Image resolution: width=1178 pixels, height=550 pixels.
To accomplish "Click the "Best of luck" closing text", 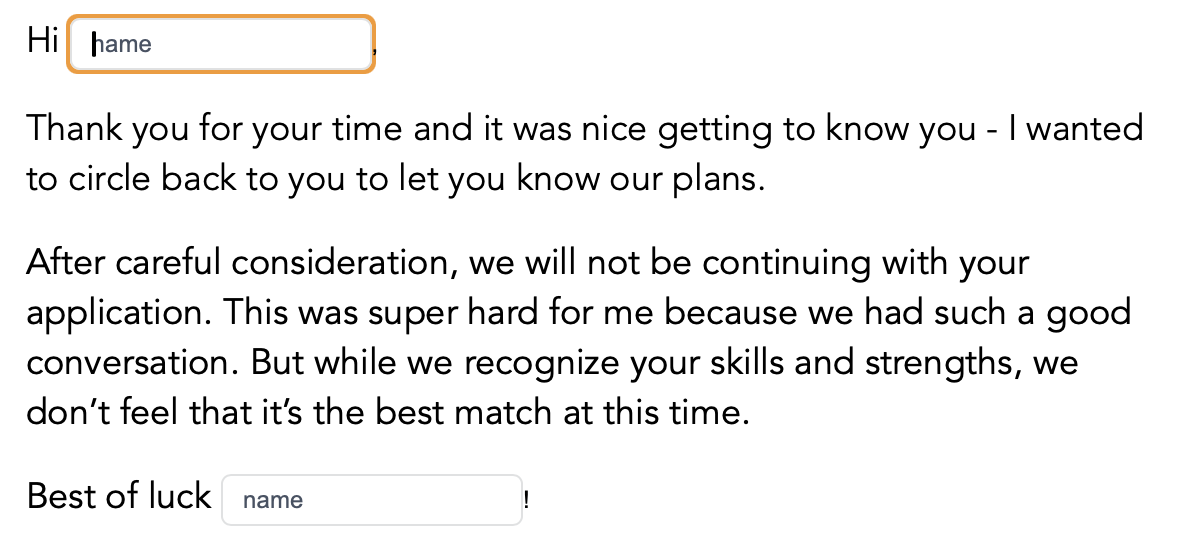I will (x=119, y=496).
